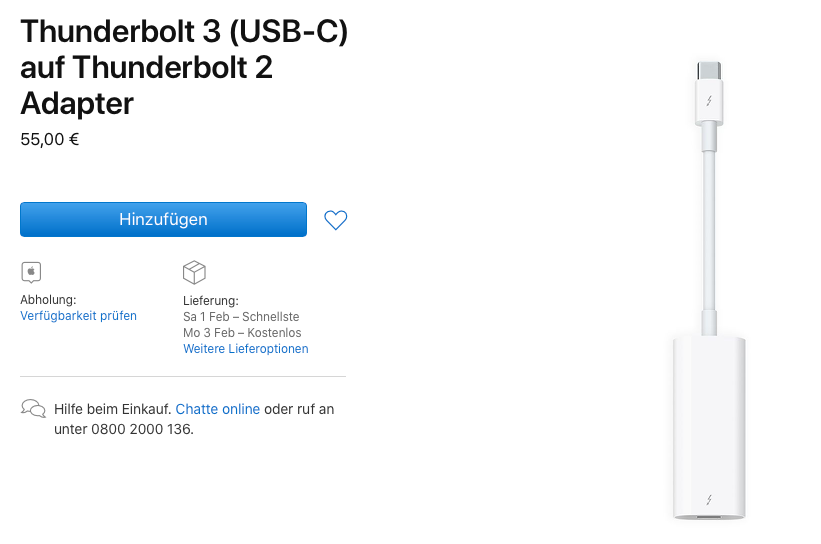Click the blue Hinzufügen button
Viewport: 821px width, 544px height.
click(163, 219)
